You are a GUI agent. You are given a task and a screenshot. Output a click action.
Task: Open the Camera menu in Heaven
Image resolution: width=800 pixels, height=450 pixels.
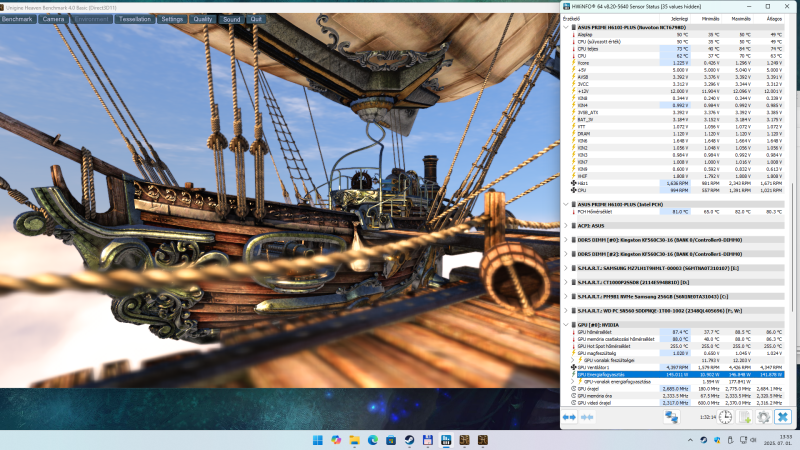tap(54, 19)
